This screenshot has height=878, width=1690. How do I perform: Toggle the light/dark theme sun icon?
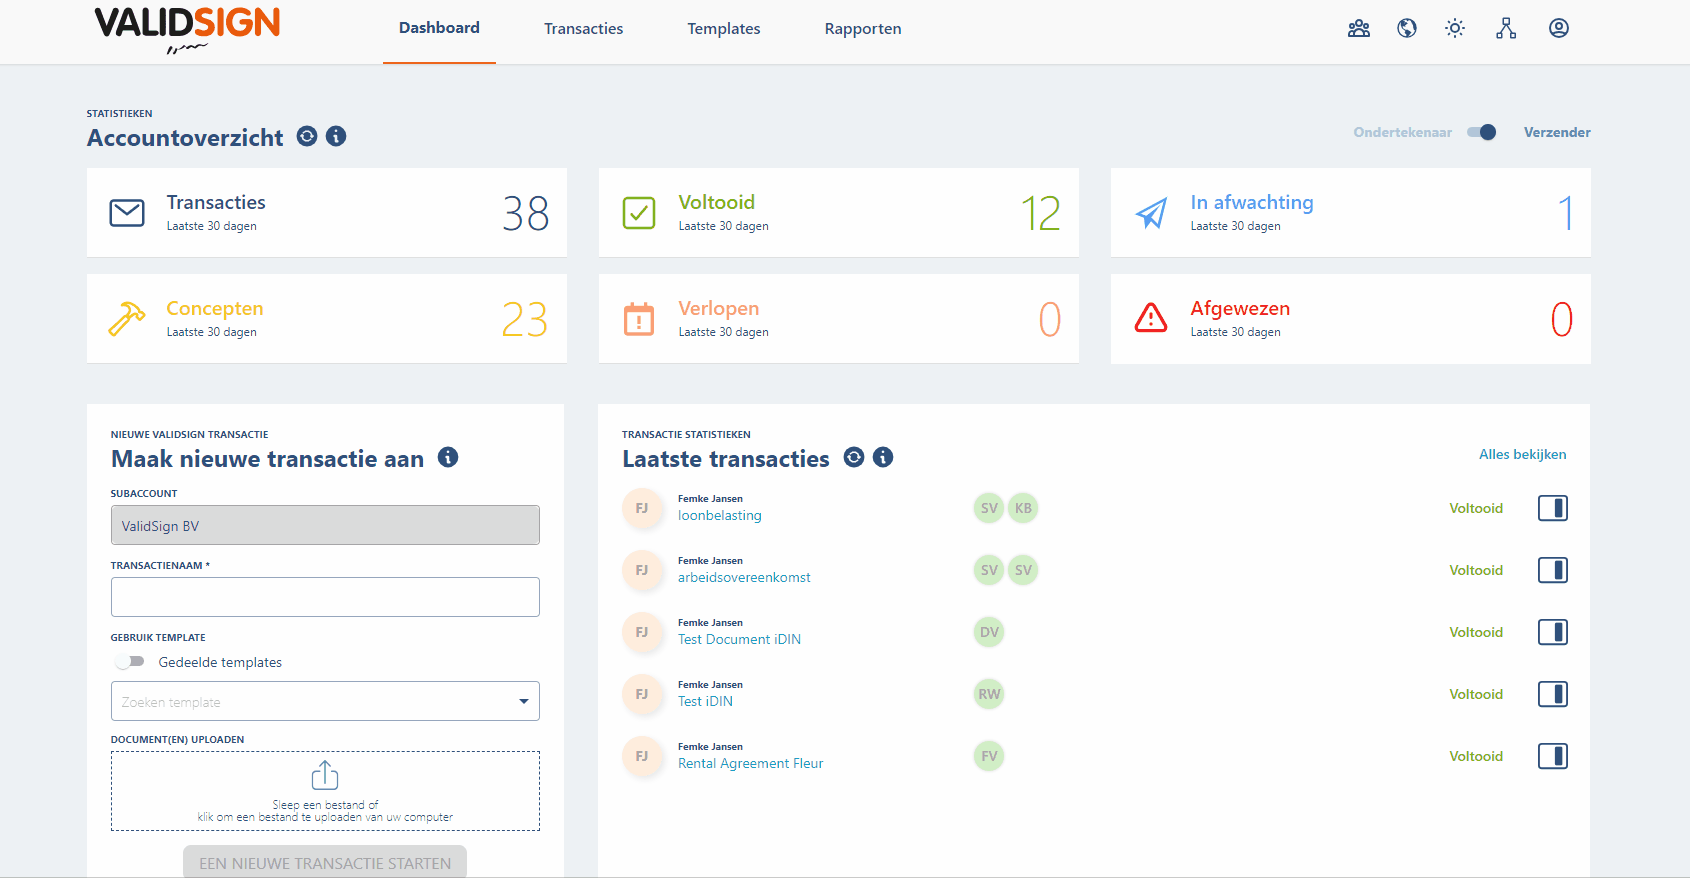(x=1455, y=28)
